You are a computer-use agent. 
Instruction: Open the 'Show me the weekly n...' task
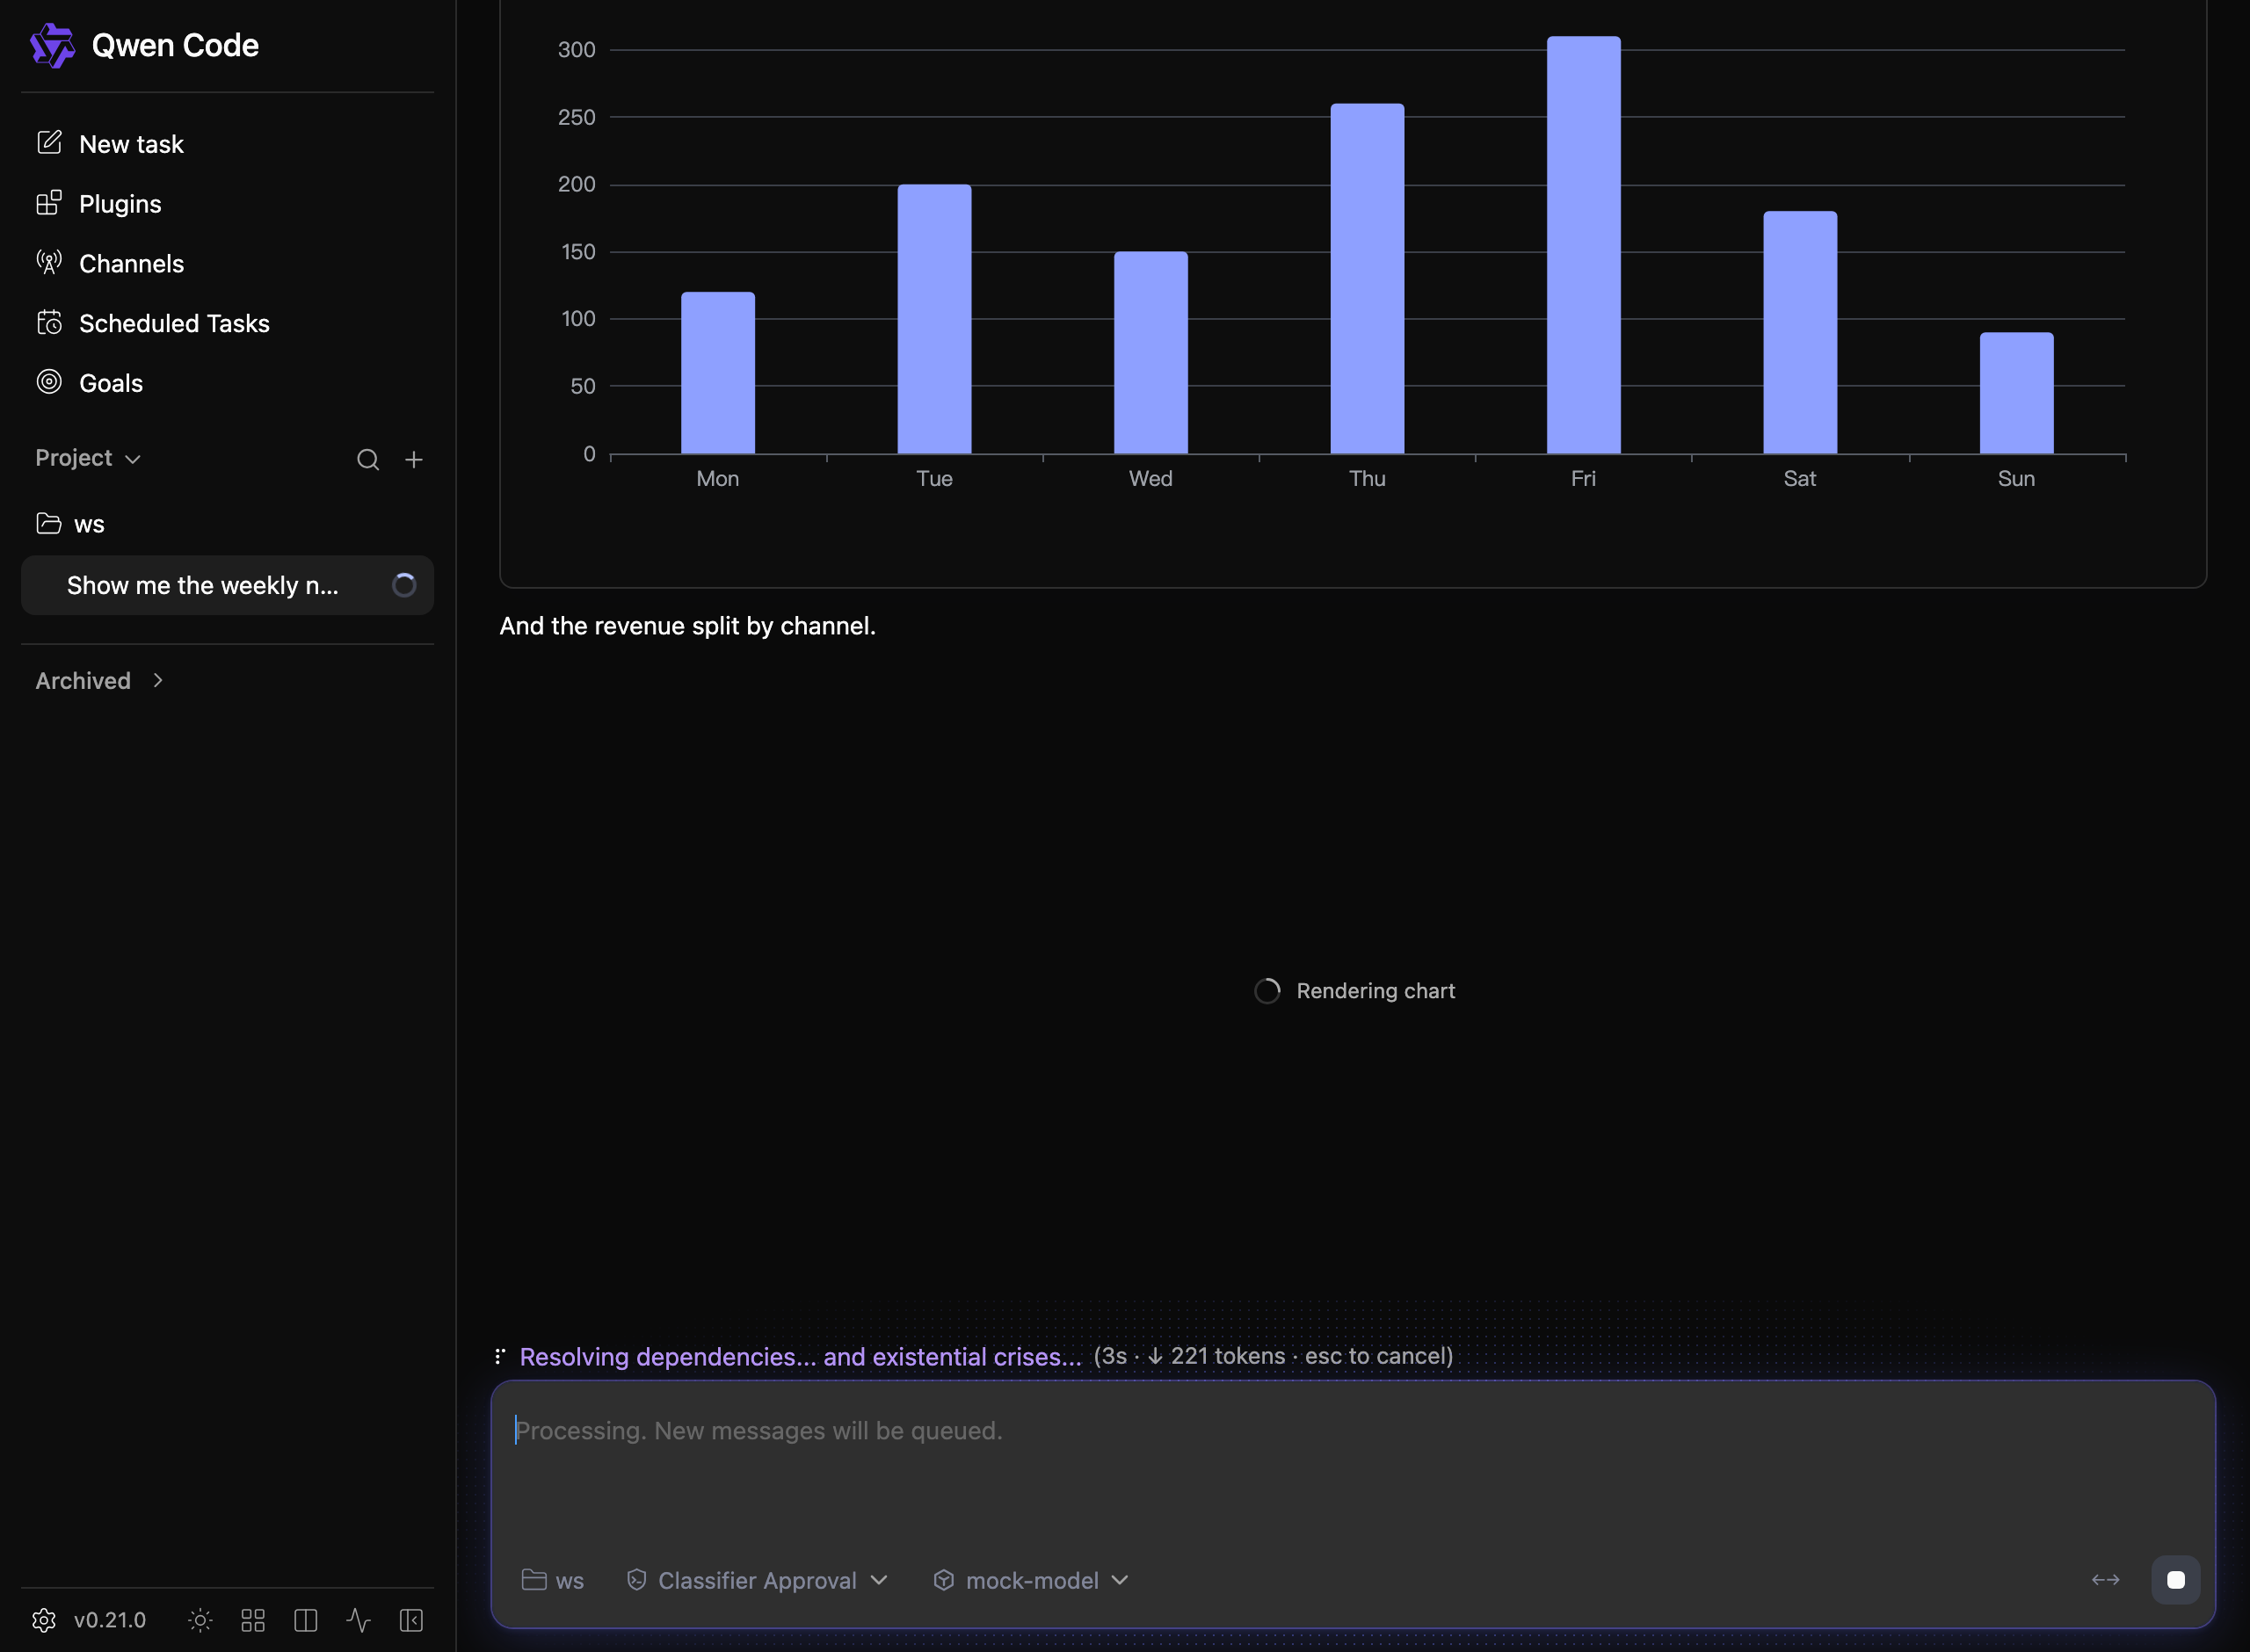227,585
